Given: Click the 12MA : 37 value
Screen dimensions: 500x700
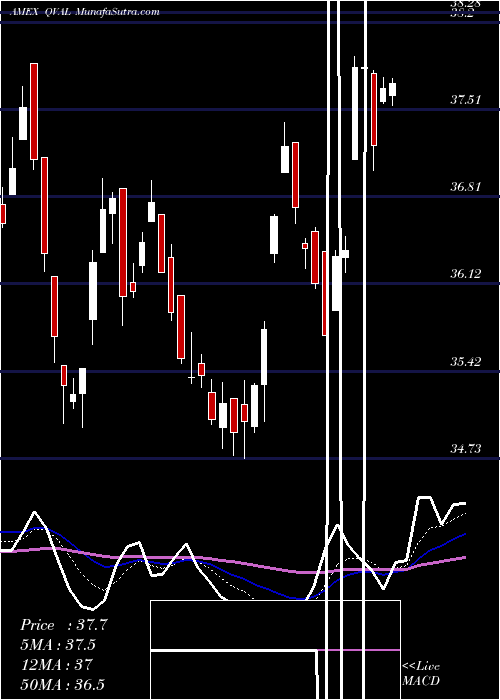Looking at the screenshot, I should pyautogui.click(x=56, y=664).
